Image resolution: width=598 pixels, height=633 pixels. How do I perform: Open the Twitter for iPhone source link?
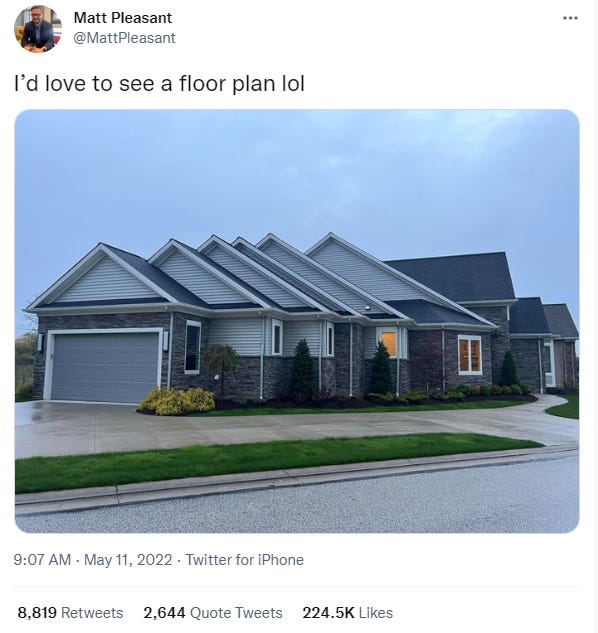[x=244, y=560]
